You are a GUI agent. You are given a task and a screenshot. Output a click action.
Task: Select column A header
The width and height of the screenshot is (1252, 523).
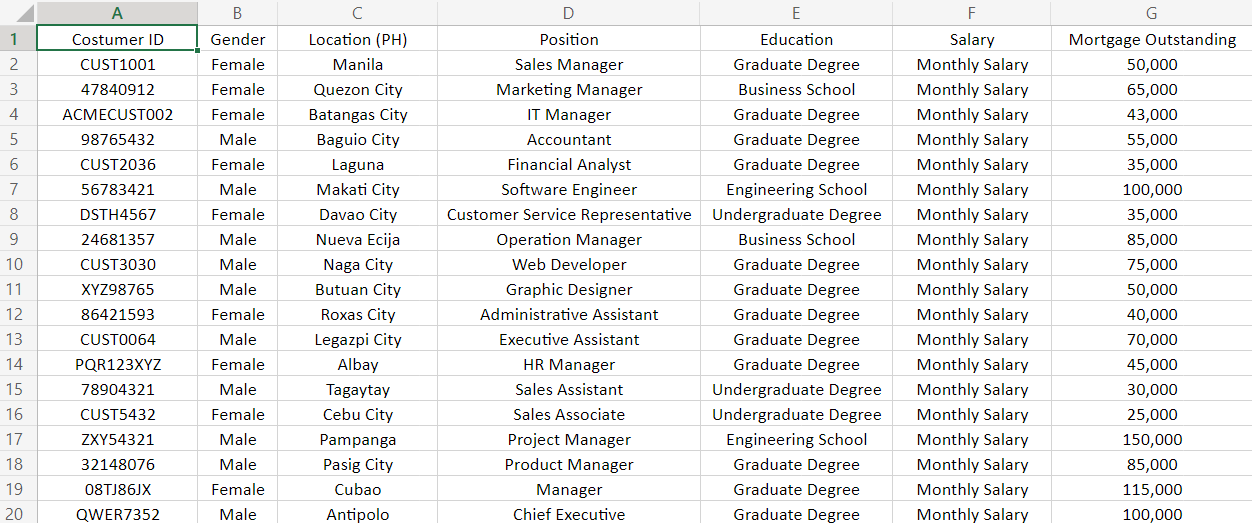[x=117, y=13]
